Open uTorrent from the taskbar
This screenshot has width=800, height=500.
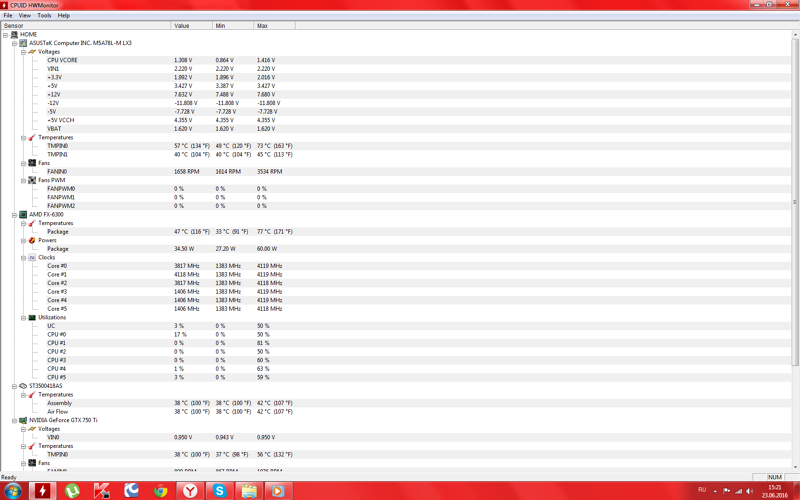[72, 491]
